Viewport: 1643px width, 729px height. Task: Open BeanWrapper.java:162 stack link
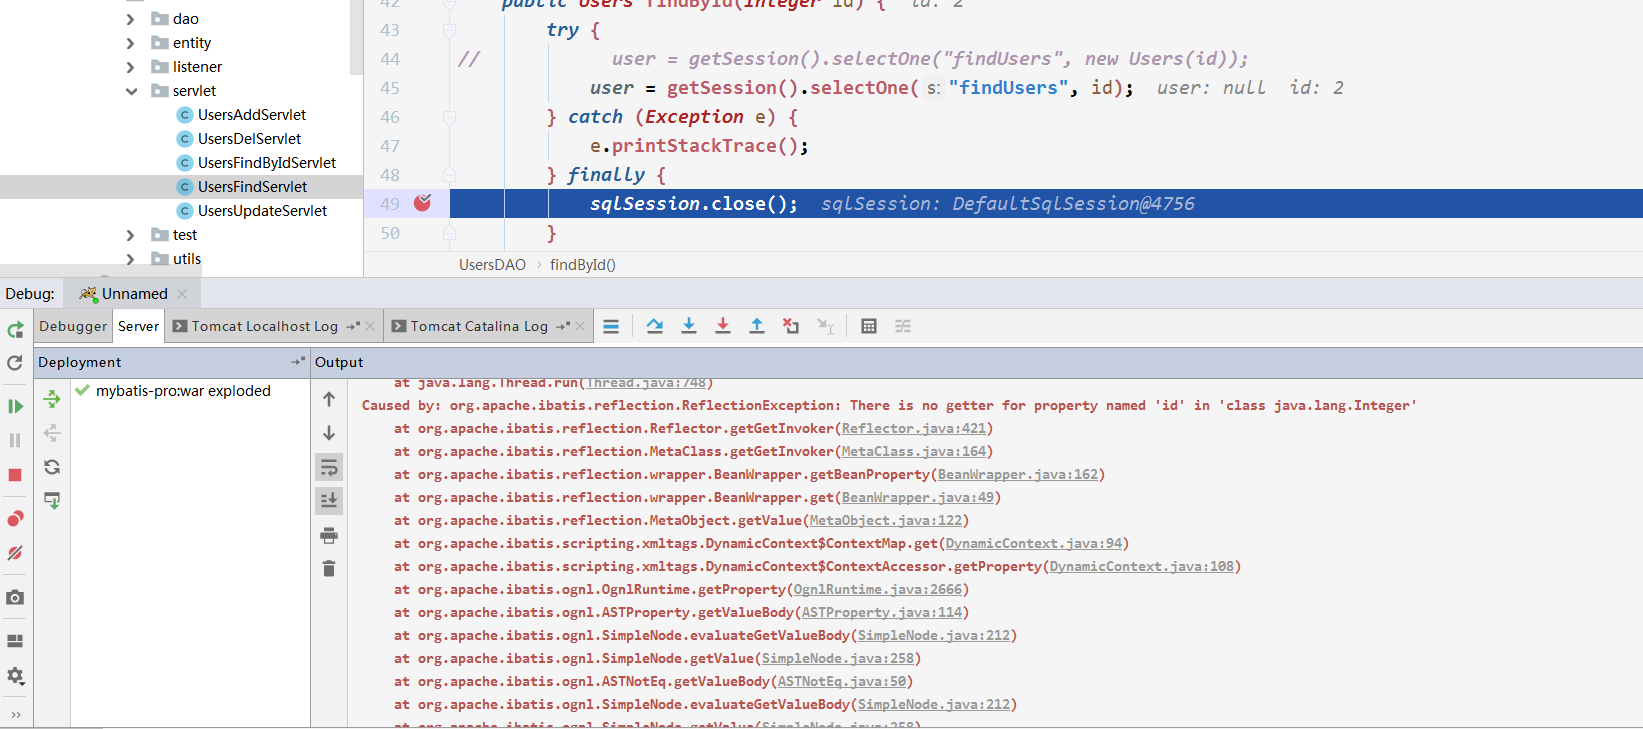(1018, 474)
